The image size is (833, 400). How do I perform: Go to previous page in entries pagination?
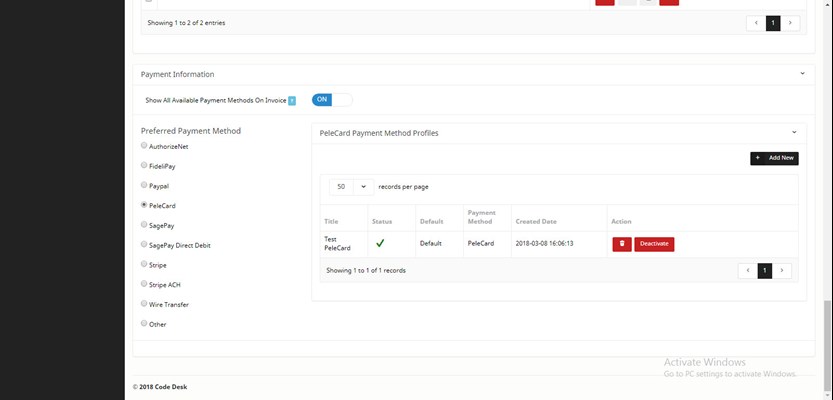tap(755, 23)
